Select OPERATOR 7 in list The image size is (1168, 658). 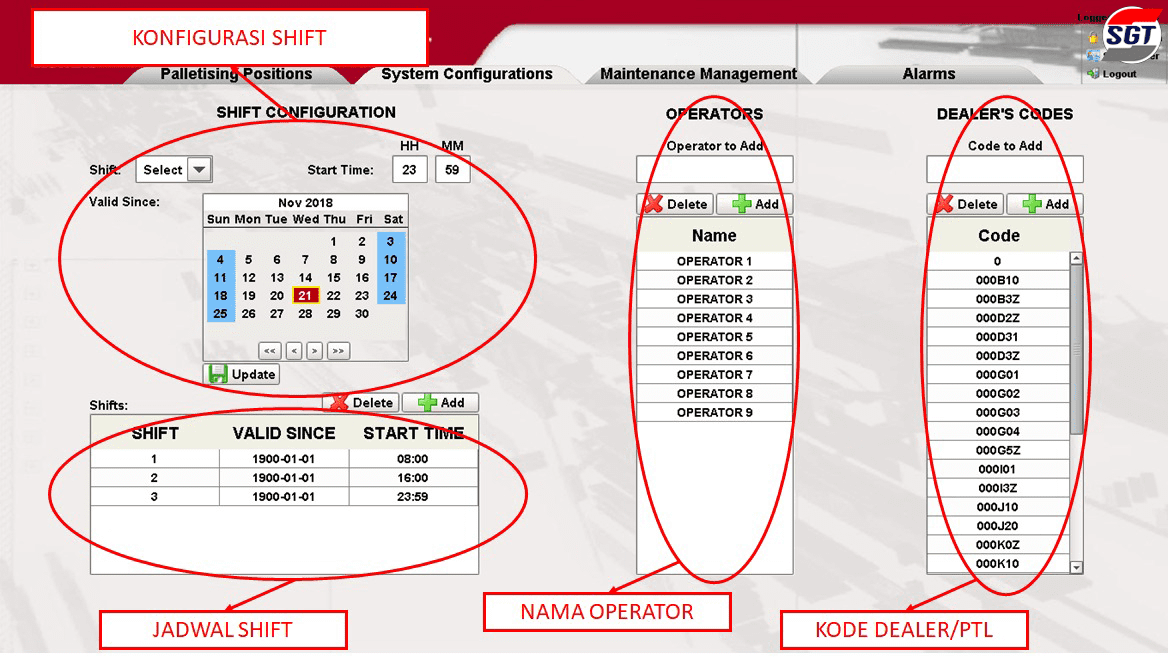714,375
